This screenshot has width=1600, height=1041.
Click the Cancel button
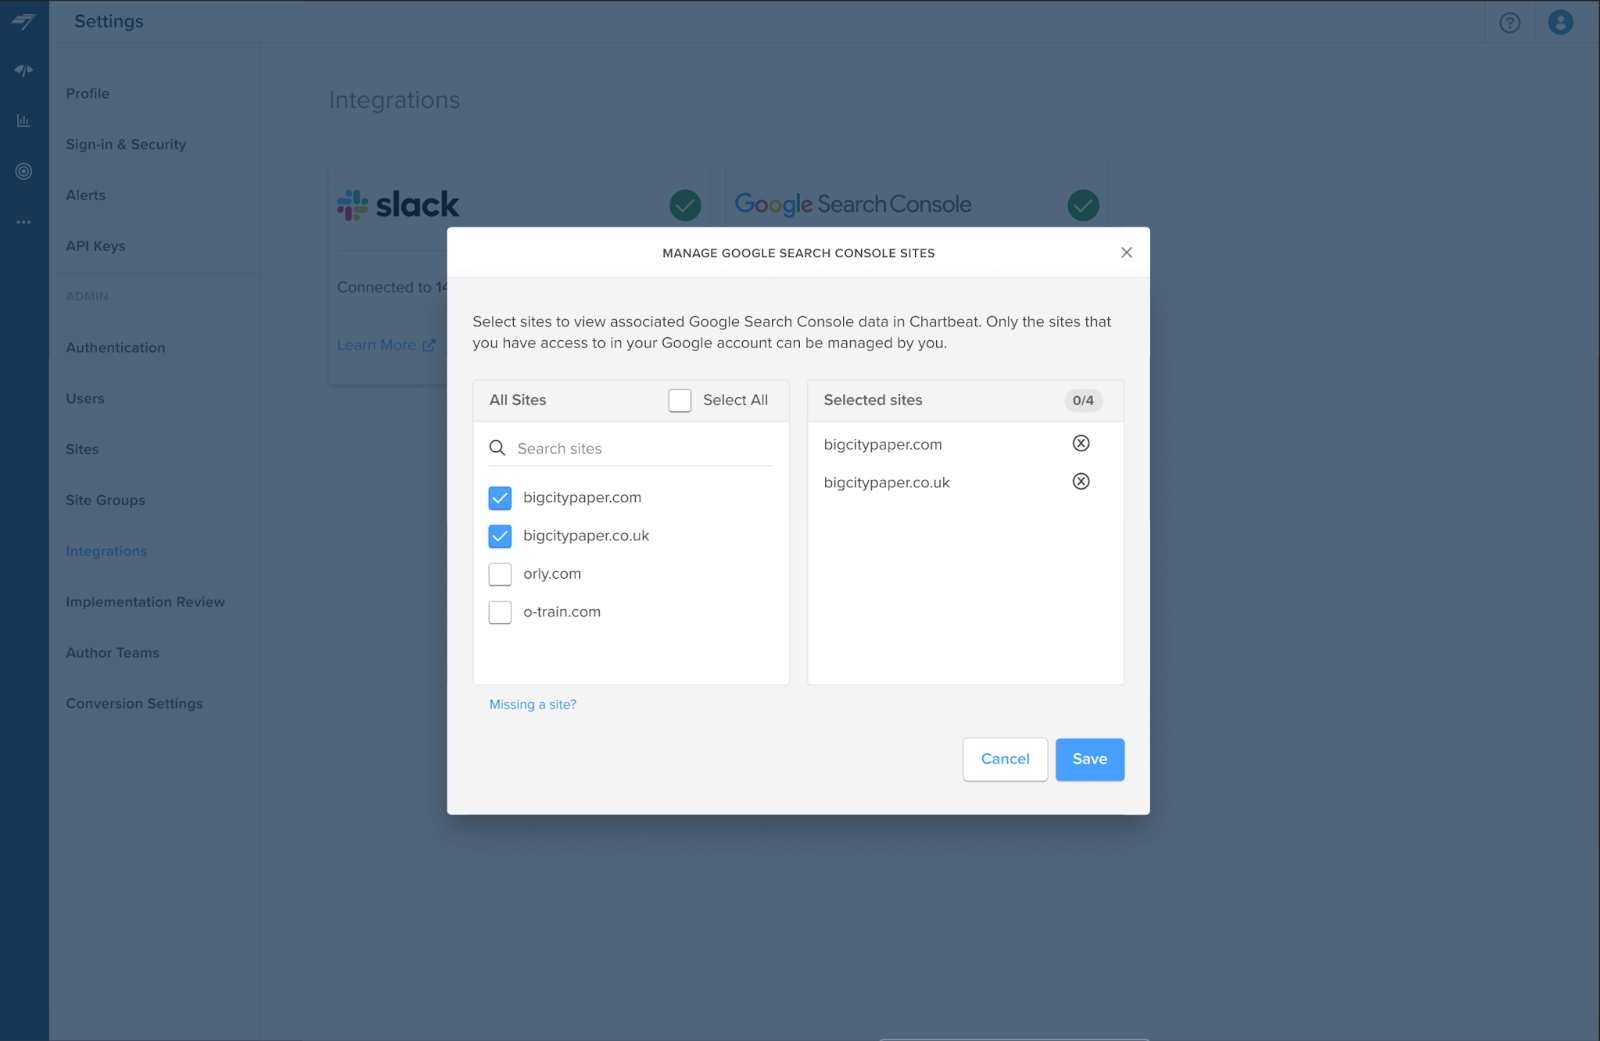(x=1005, y=759)
